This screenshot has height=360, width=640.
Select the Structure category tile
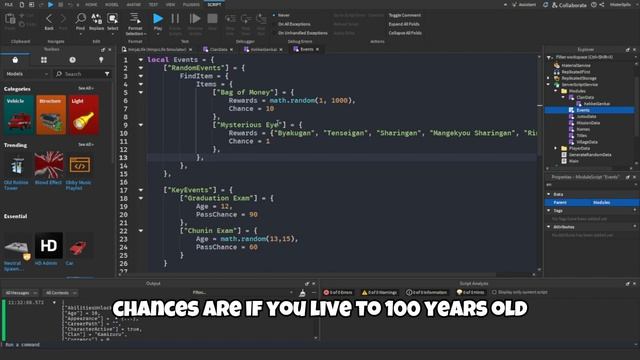tap(51, 115)
